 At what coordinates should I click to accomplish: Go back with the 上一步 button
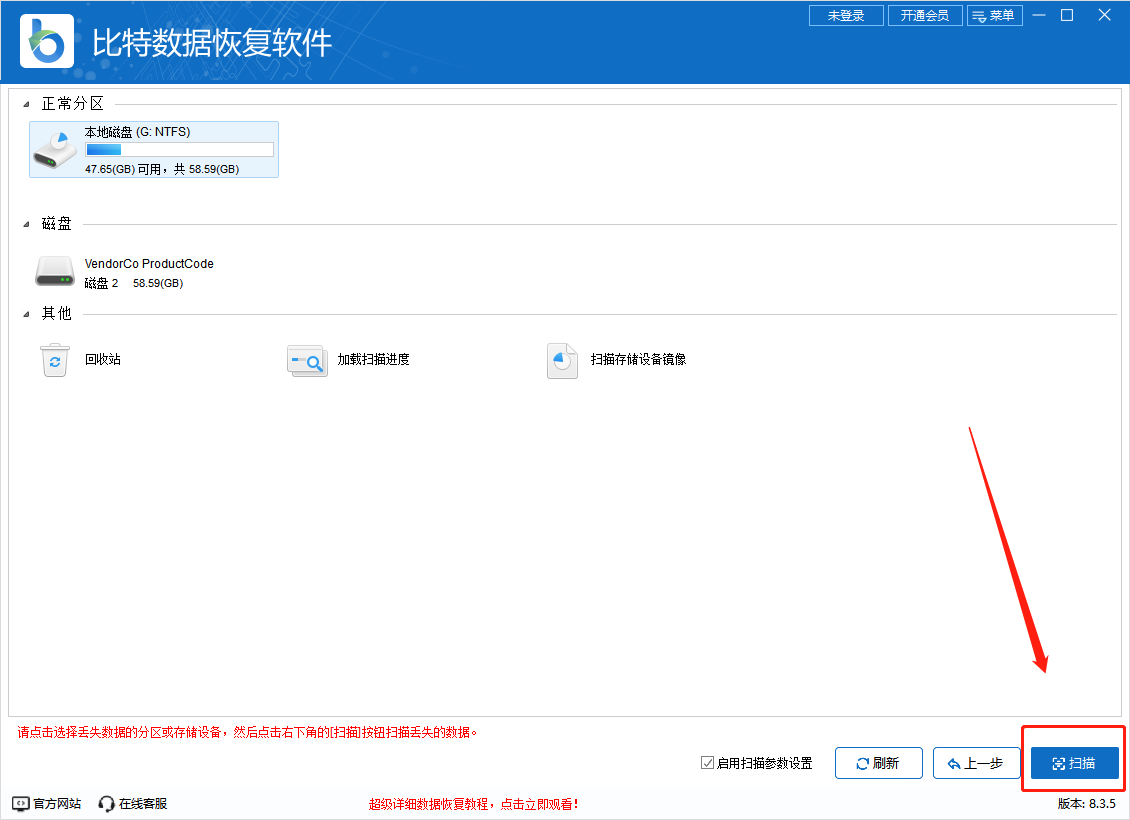click(x=976, y=763)
